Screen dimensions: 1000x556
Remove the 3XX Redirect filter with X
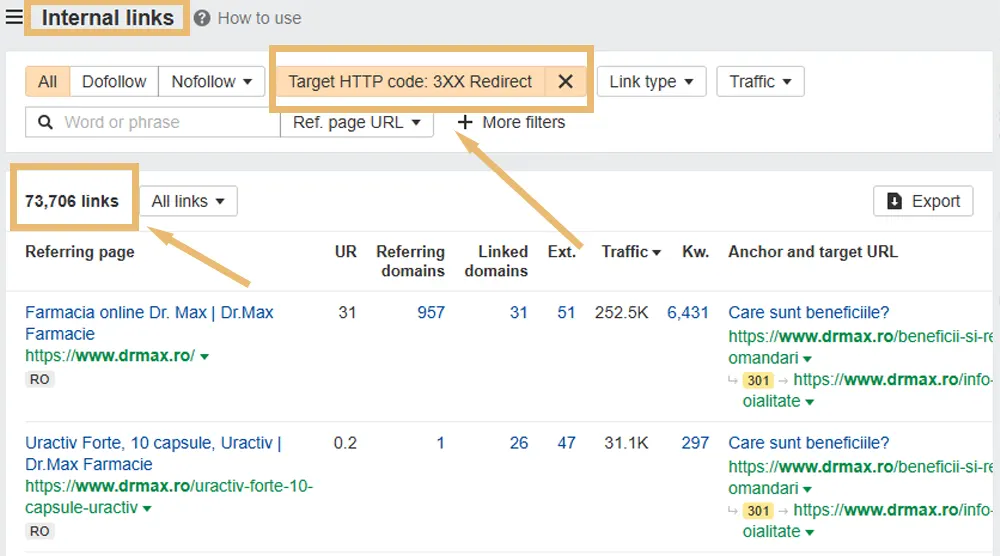(565, 82)
